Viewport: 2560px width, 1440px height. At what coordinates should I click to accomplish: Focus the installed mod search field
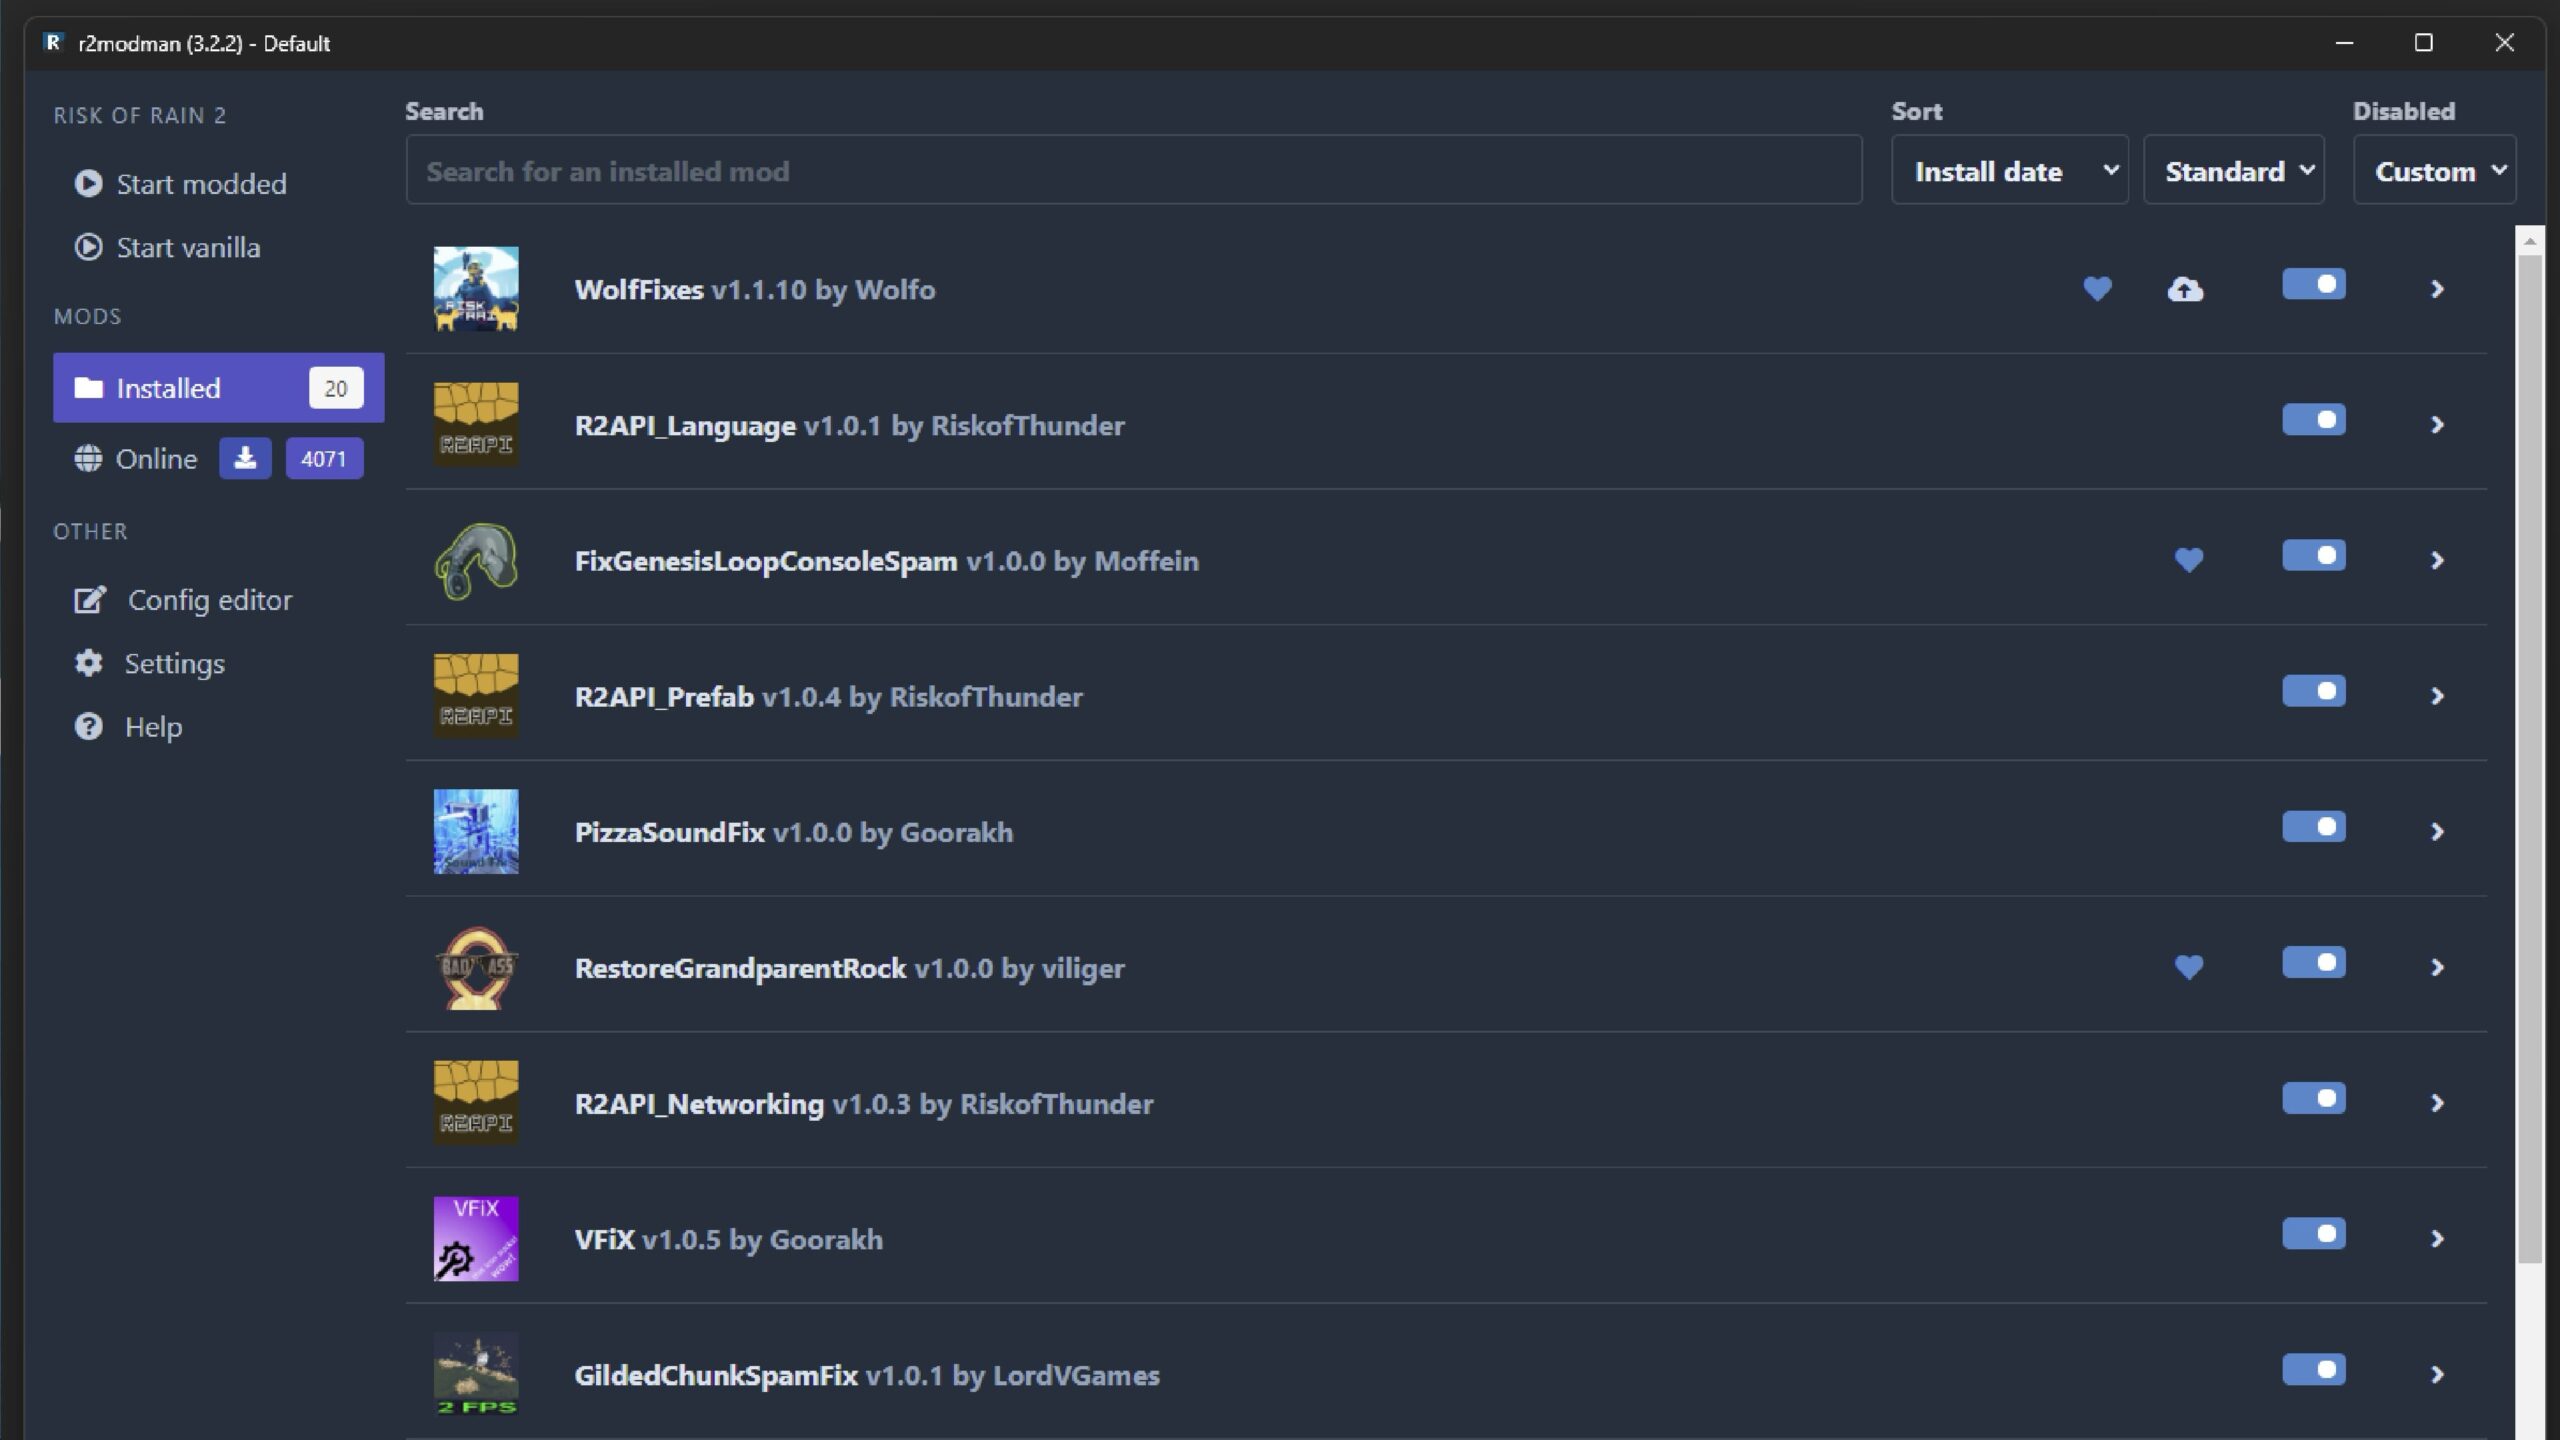tap(1134, 170)
